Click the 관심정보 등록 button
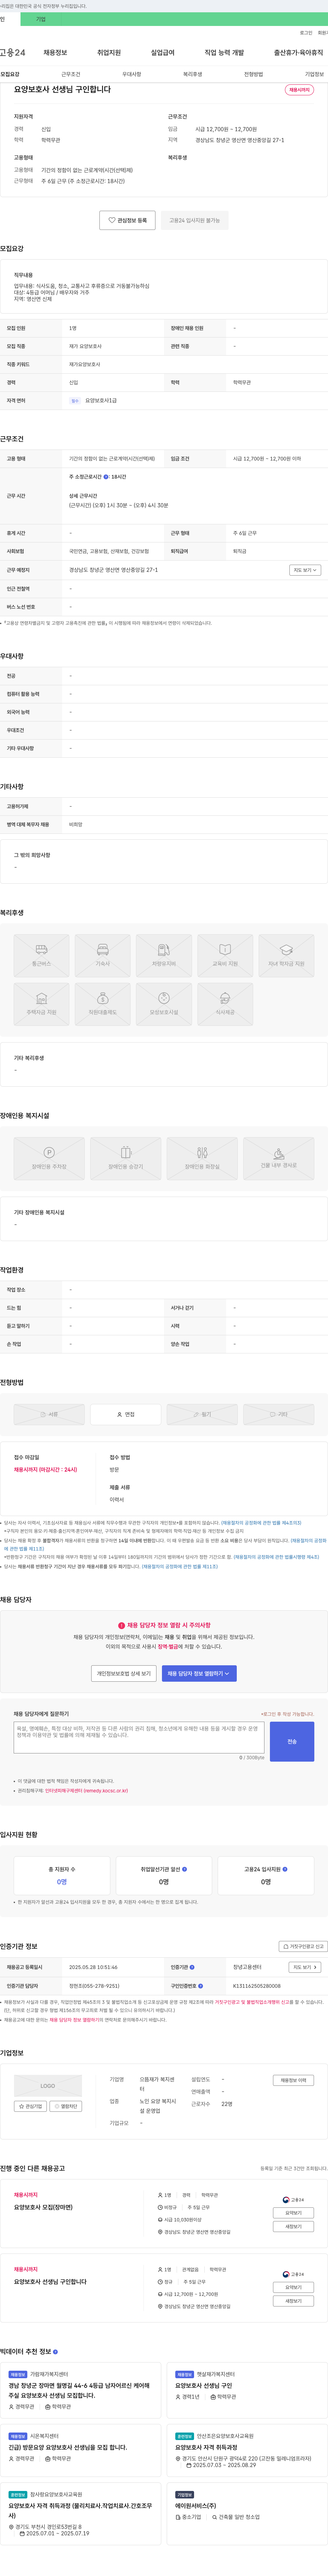Image resolution: width=328 pixels, height=2576 pixels. pos(127,220)
